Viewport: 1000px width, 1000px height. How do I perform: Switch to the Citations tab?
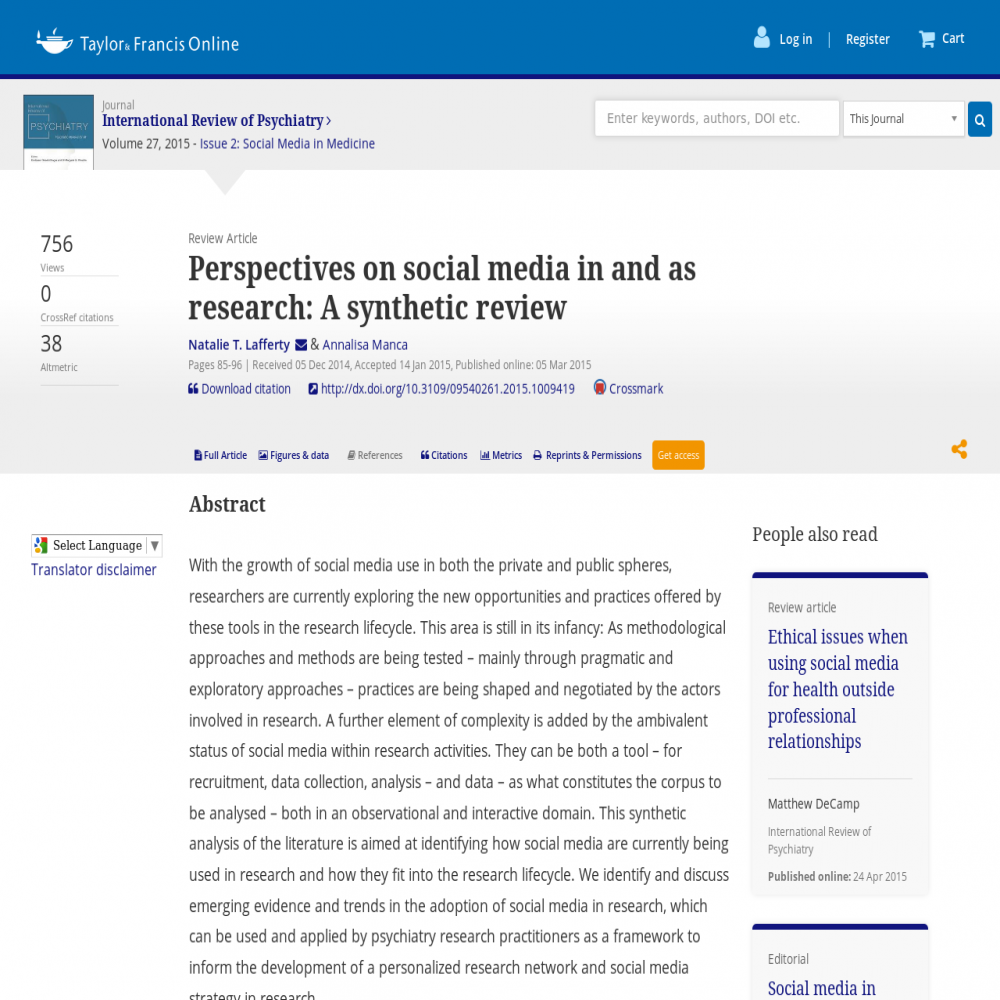point(444,455)
